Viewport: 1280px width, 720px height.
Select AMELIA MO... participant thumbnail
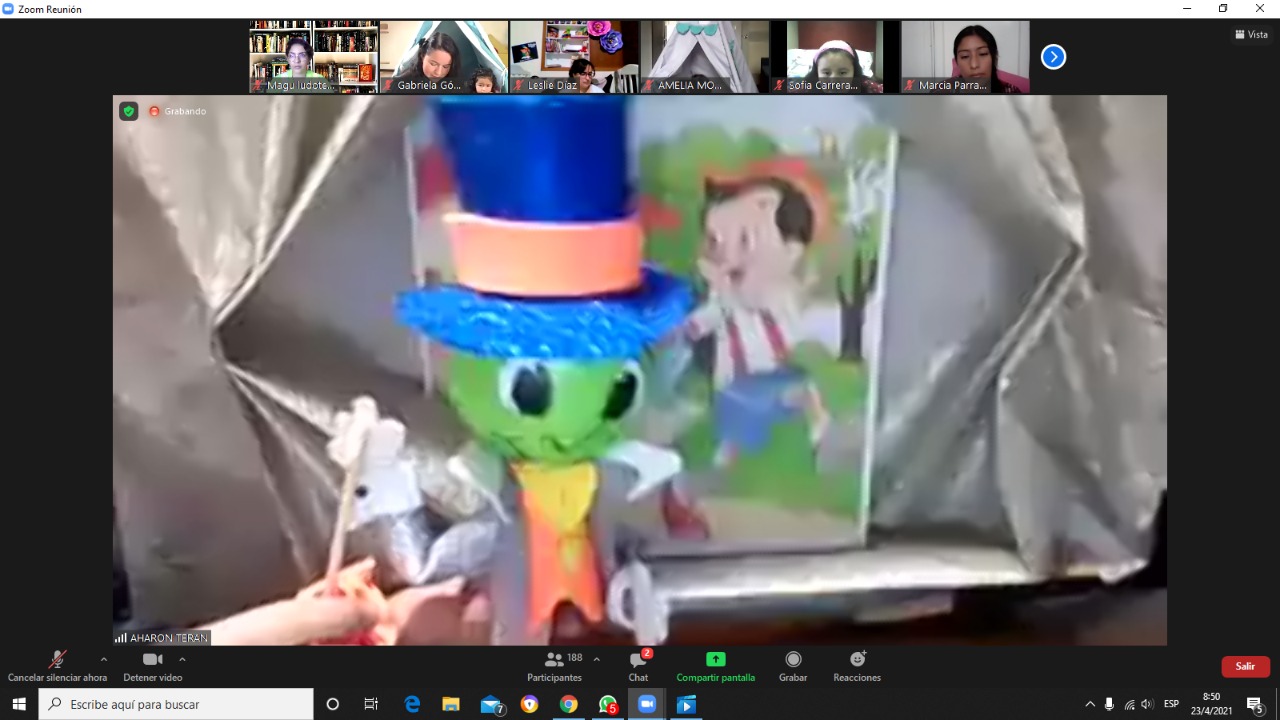[704, 57]
